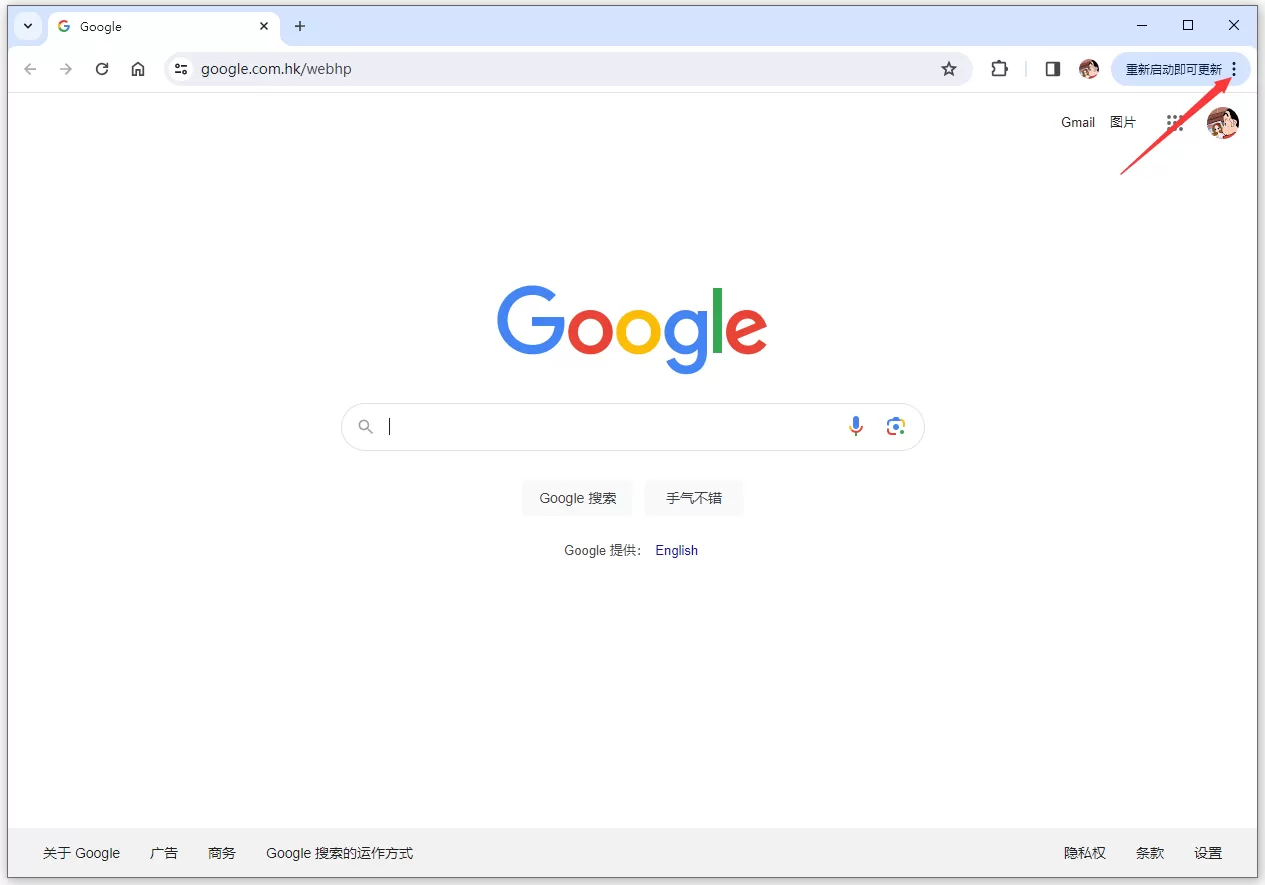Viewport: 1265px width, 885px height.
Task: Toggle the side panel icon
Action: [x=1052, y=69]
